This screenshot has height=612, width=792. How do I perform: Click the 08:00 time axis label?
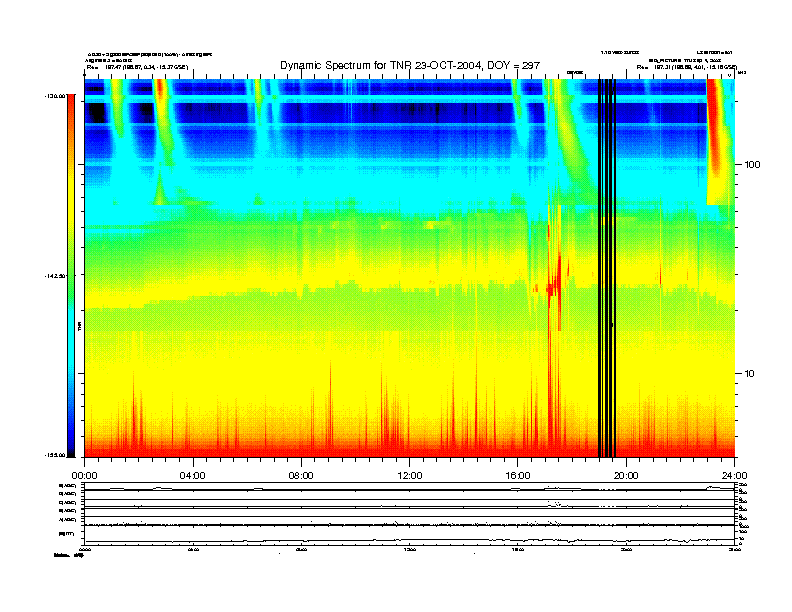point(301,476)
